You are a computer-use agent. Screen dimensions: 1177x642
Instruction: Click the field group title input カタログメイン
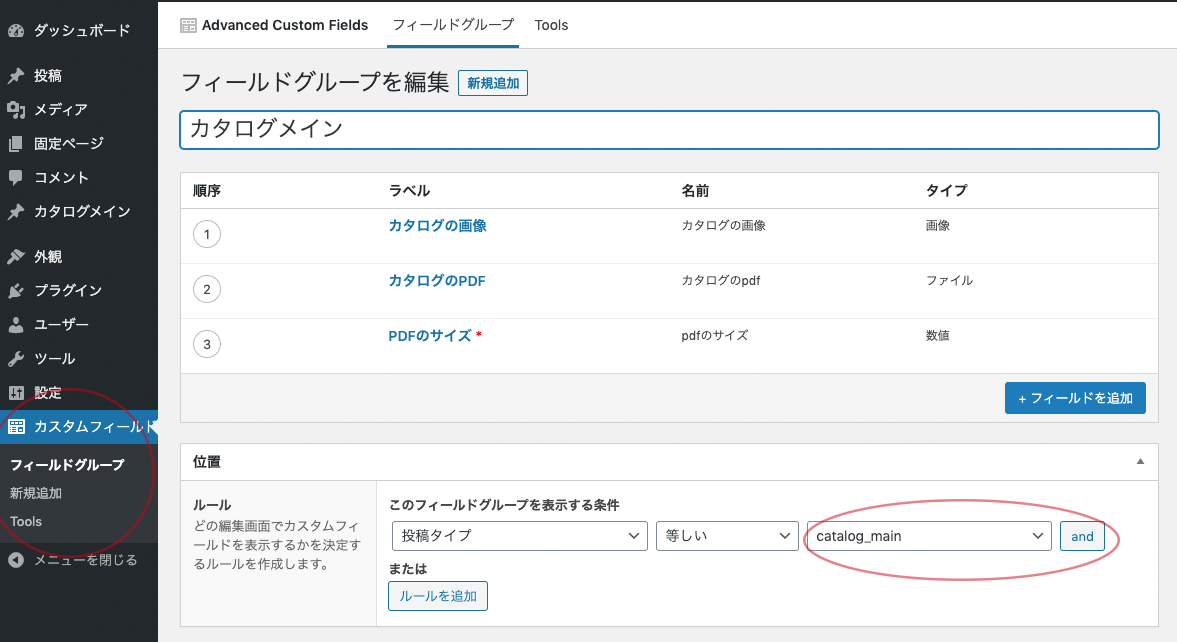pyautogui.click(x=670, y=130)
